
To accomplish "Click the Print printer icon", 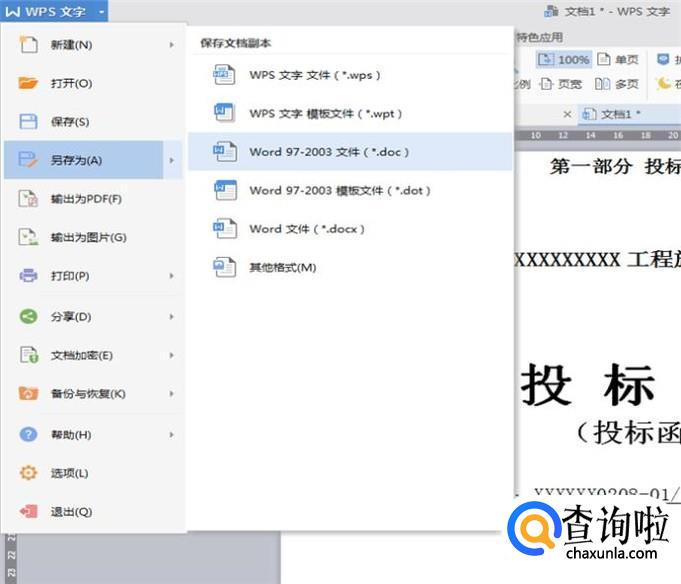I will click(x=28, y=276).
